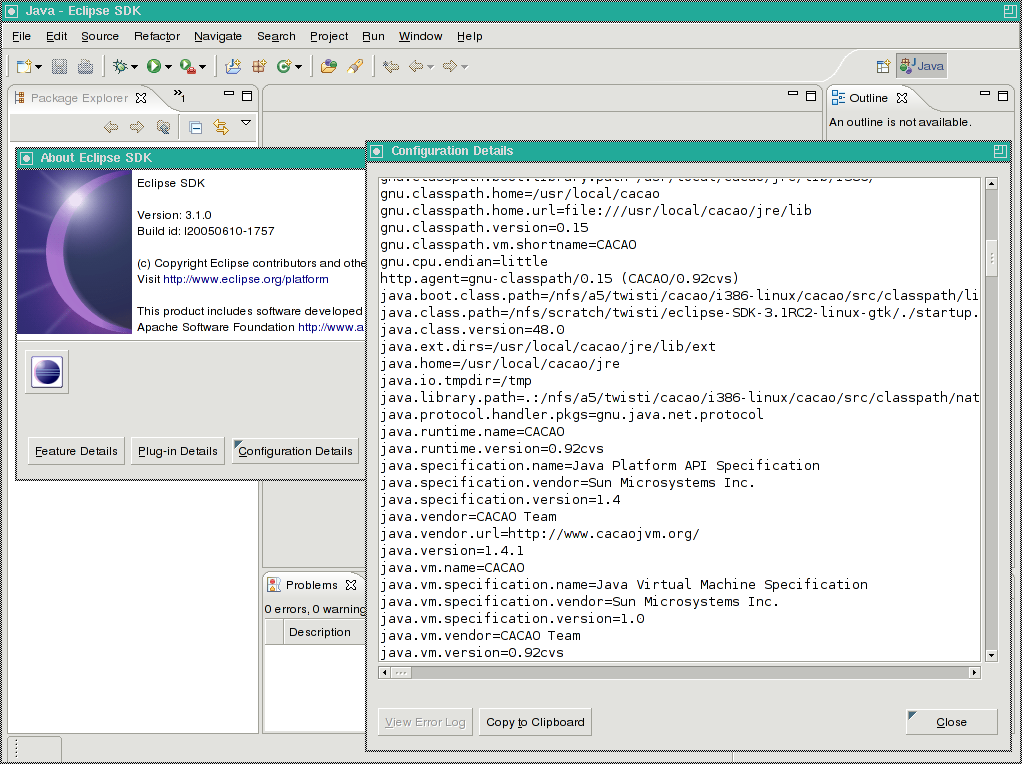Click the Open Perspective icon
Image resolution: width=1022 pixels, height=764 pixels.
tap(883, 66)
